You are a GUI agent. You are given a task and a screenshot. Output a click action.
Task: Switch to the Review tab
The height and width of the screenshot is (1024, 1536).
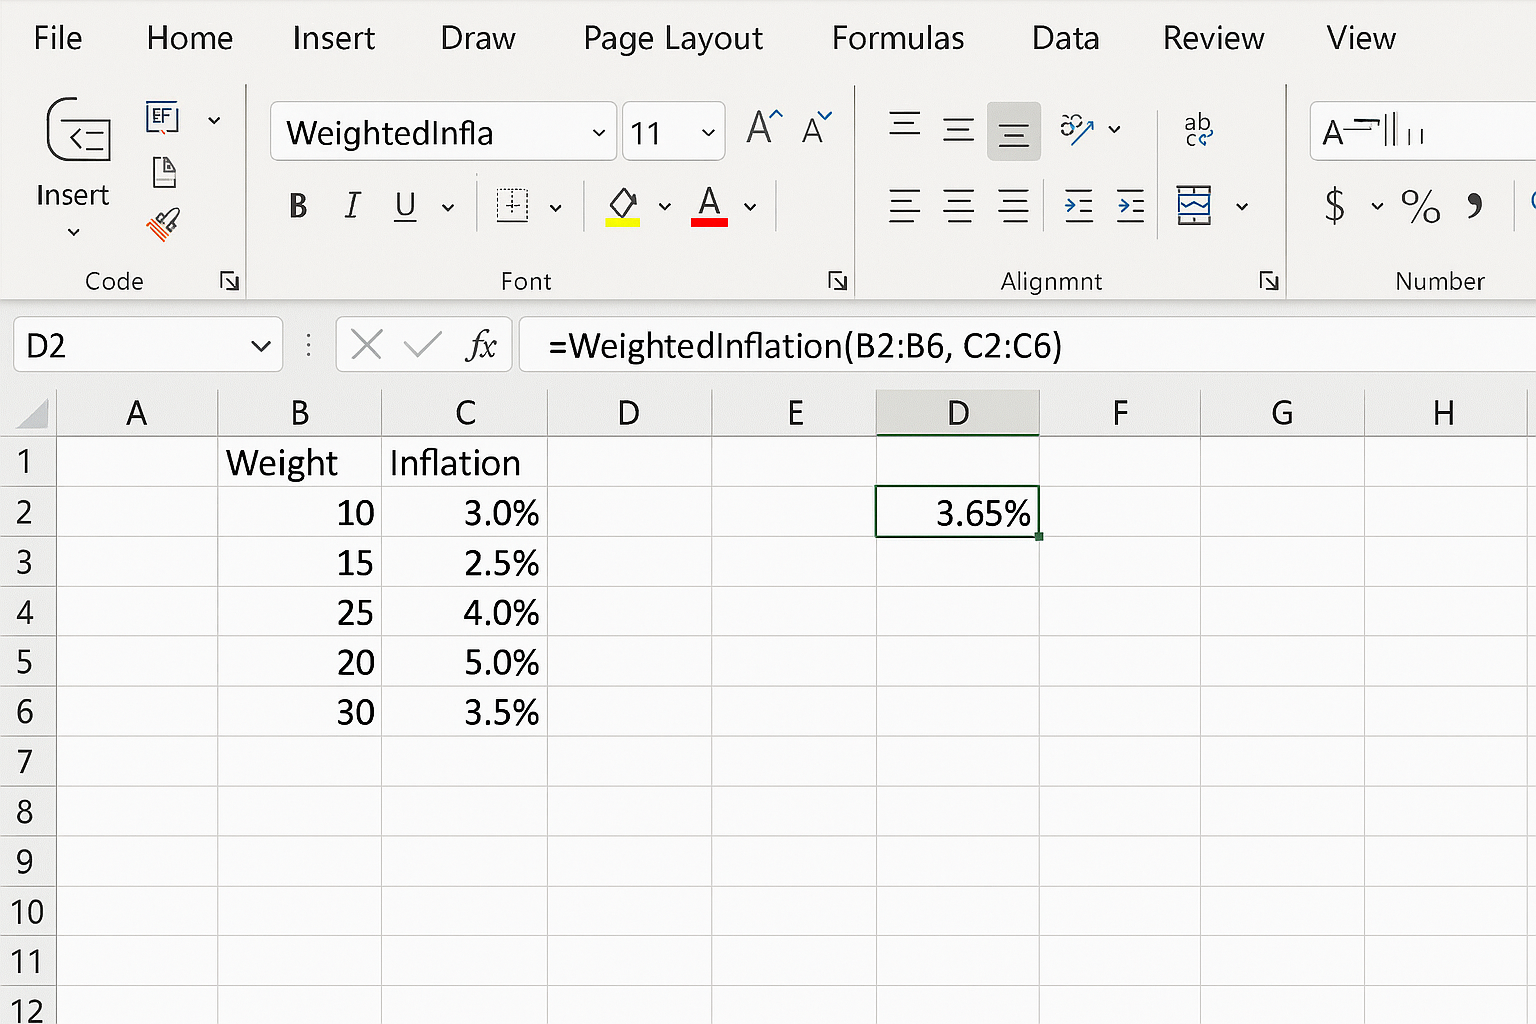coord(1213,38)
